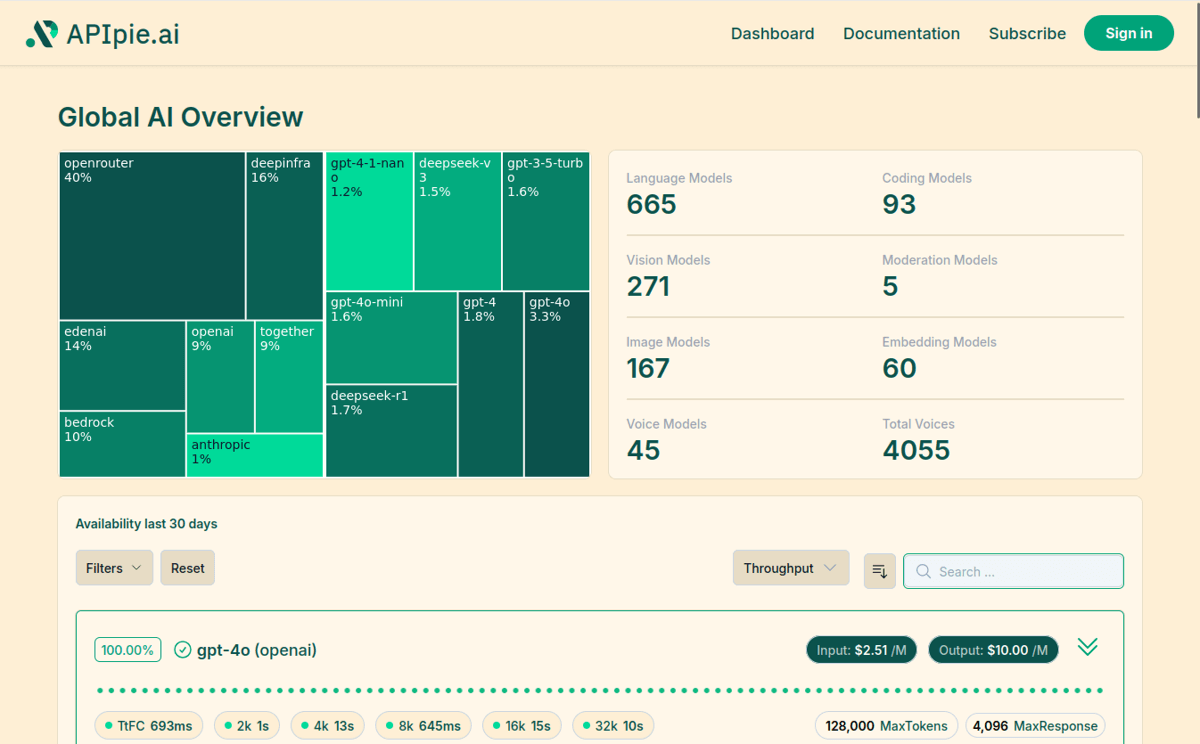The height and width of the screenshot is (744, 1200).
Task: Select the anthropic segment in the treemap
Action: [254, 455]
